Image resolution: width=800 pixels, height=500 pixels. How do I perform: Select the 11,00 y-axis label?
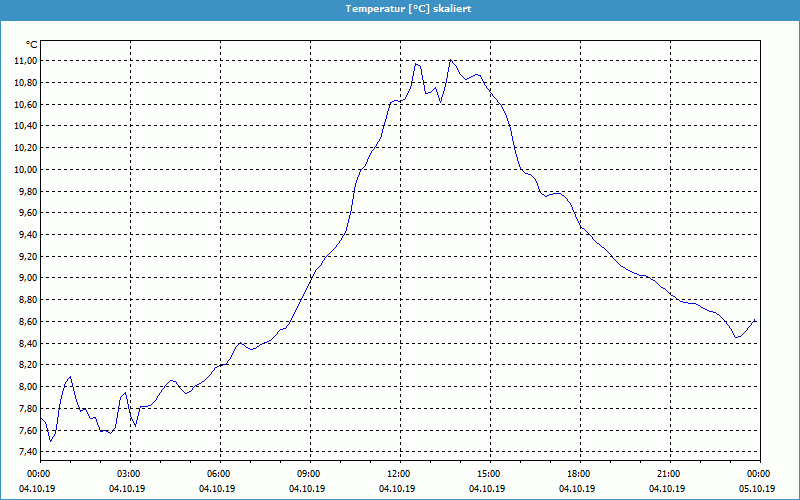[24, 61]
